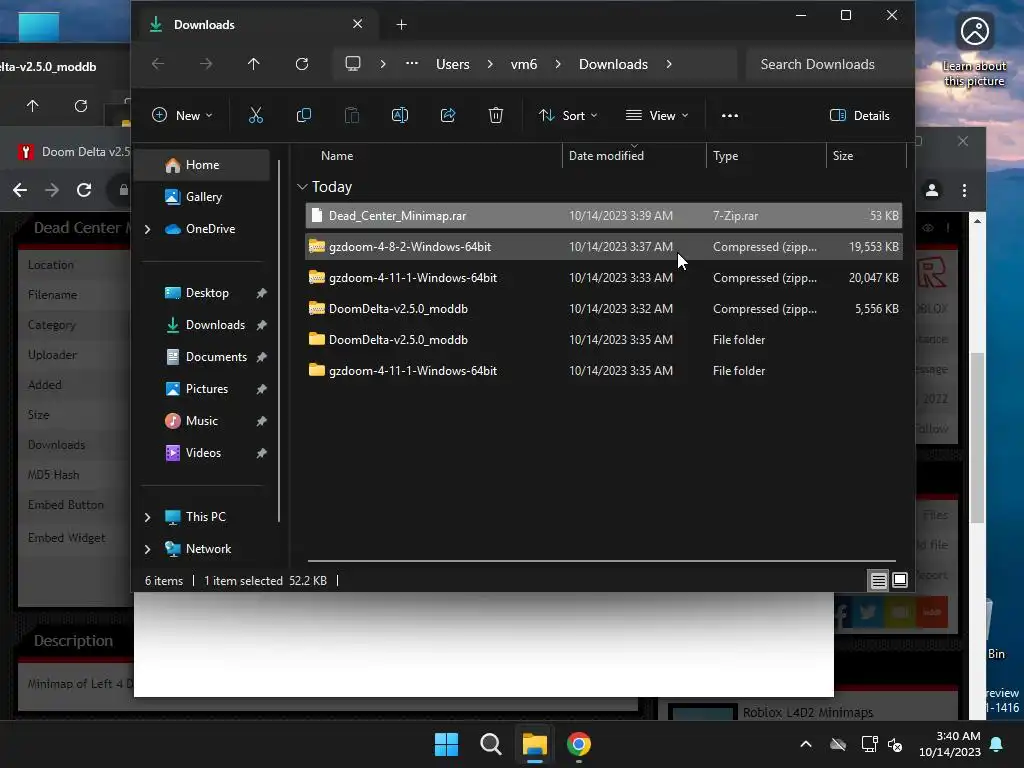Image resolution: width=1024 pixels, height=768 pixels.
Task: Sort by Size column header
Action: (x=866, y=156)
